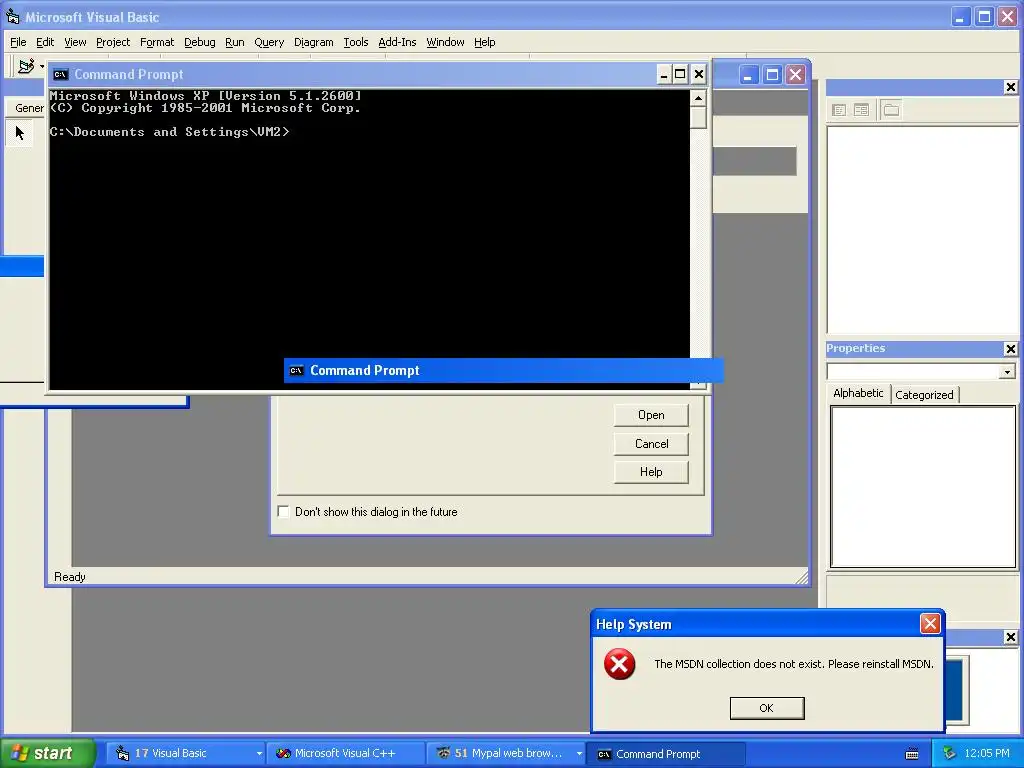1024x768 pixels.
Task: Click the network system tray icon
Action: pos(949,754)
